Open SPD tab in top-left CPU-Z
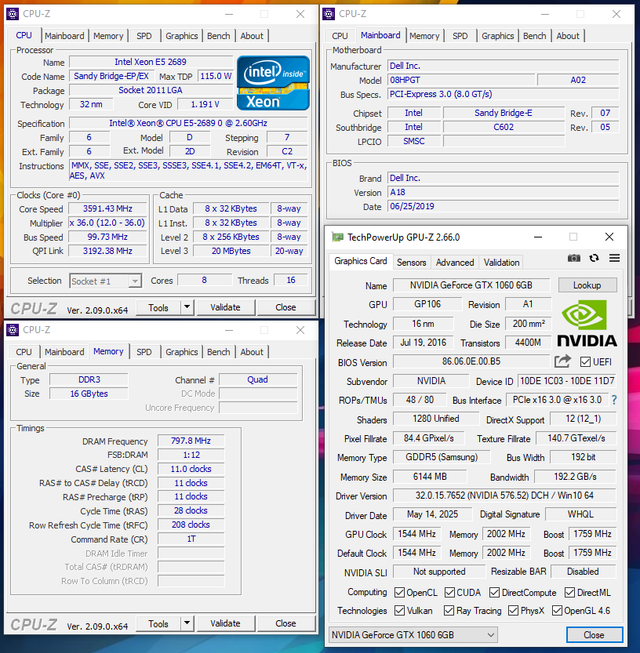The width and height of the screenshot is (640, 653). coord(144,36)
